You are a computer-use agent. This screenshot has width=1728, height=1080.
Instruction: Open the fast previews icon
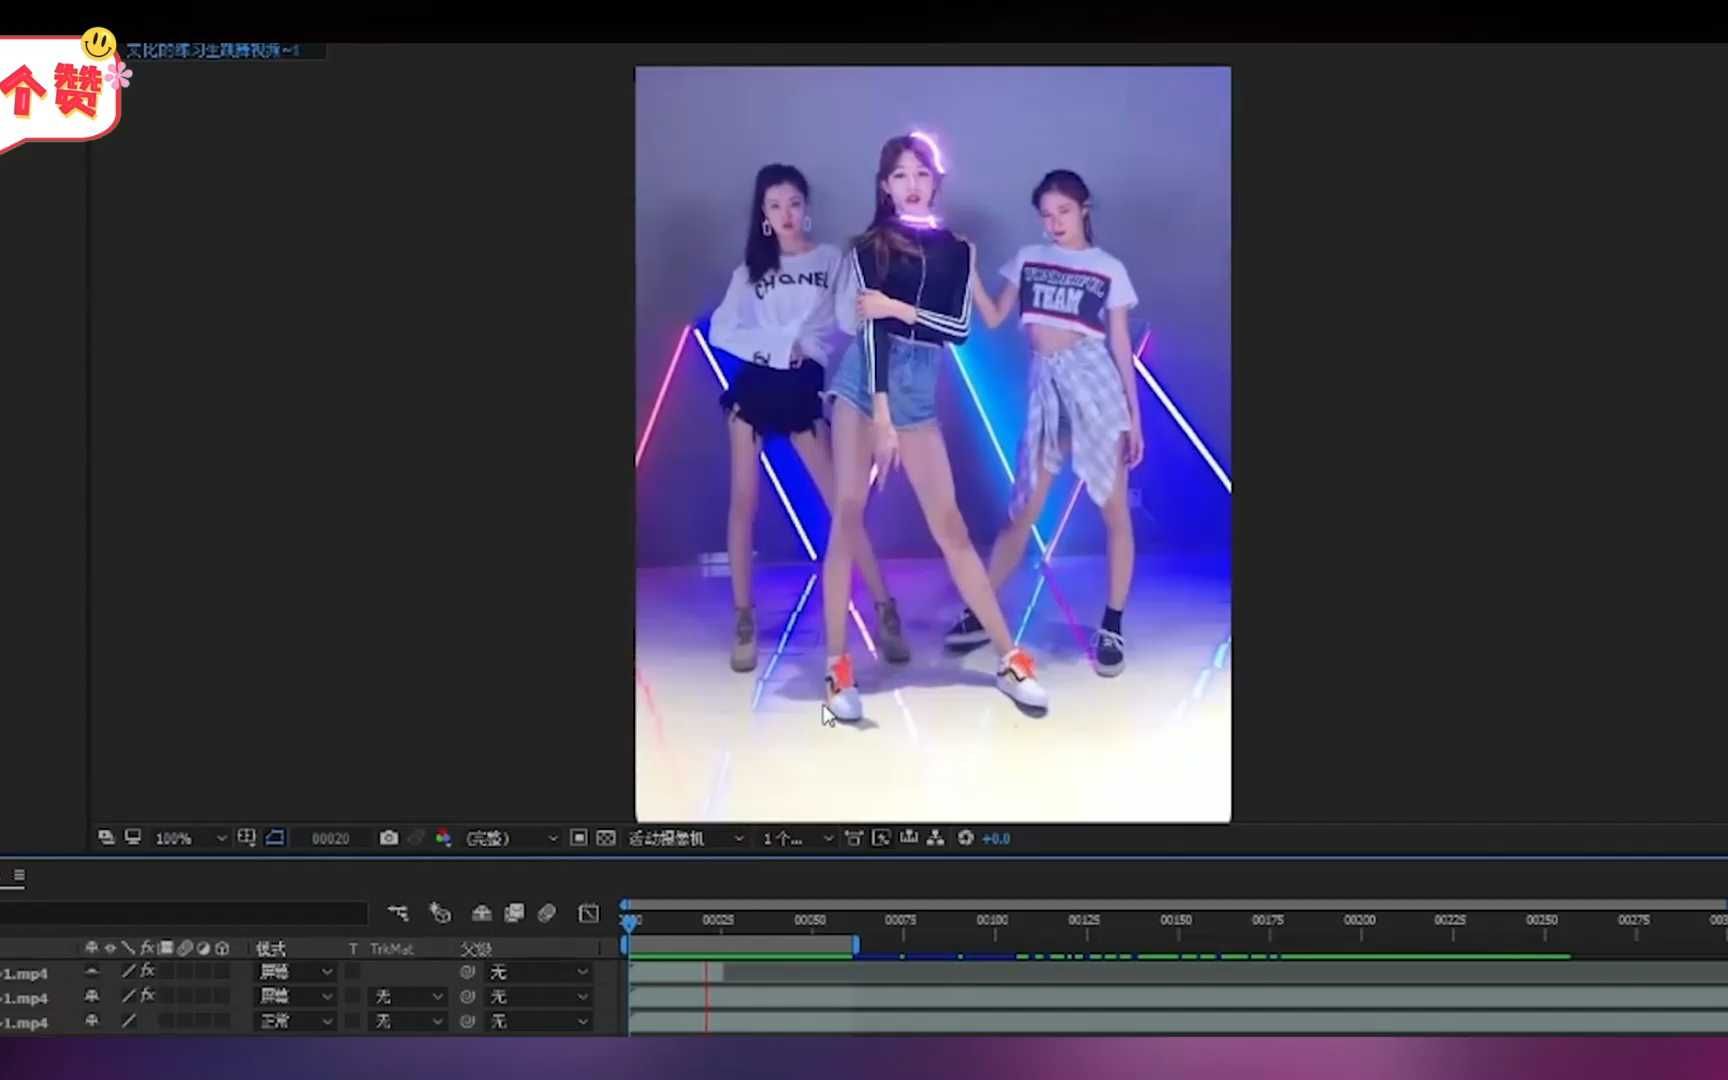tap(881, 838)
